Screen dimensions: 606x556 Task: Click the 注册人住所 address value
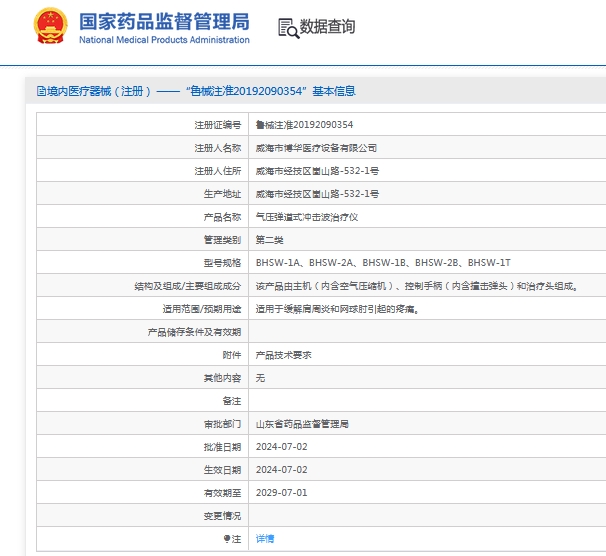point(317,171)
